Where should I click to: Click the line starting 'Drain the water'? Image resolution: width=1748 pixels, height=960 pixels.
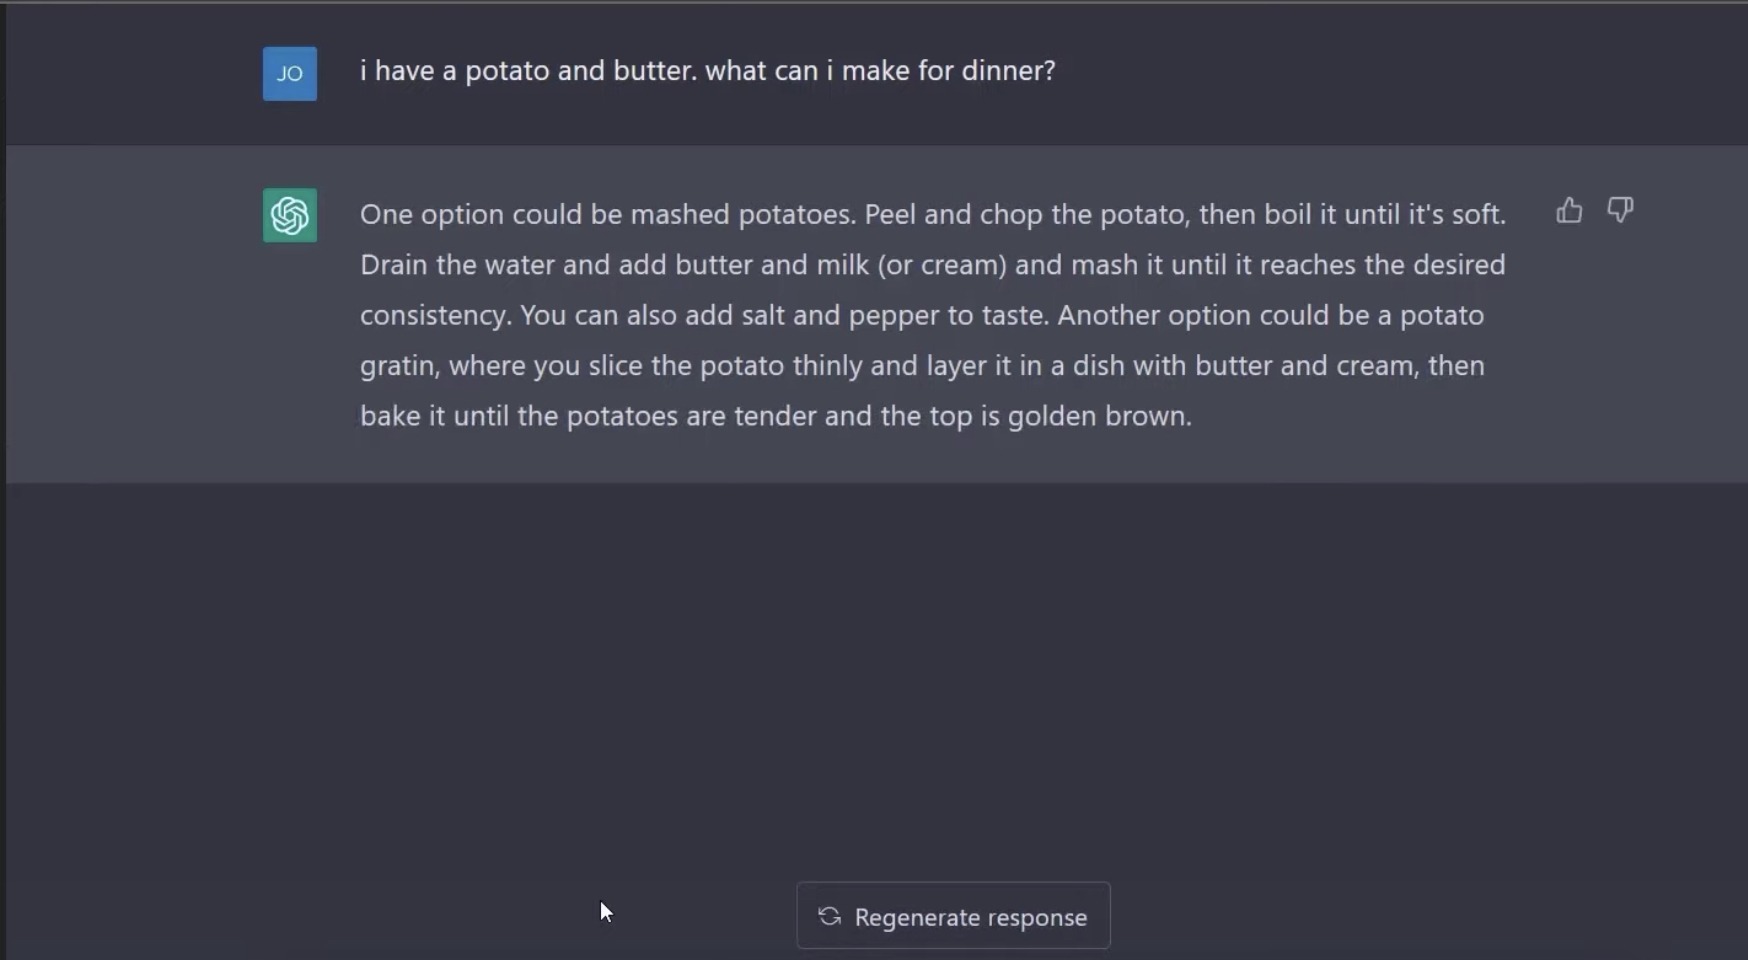click(932, 265)
